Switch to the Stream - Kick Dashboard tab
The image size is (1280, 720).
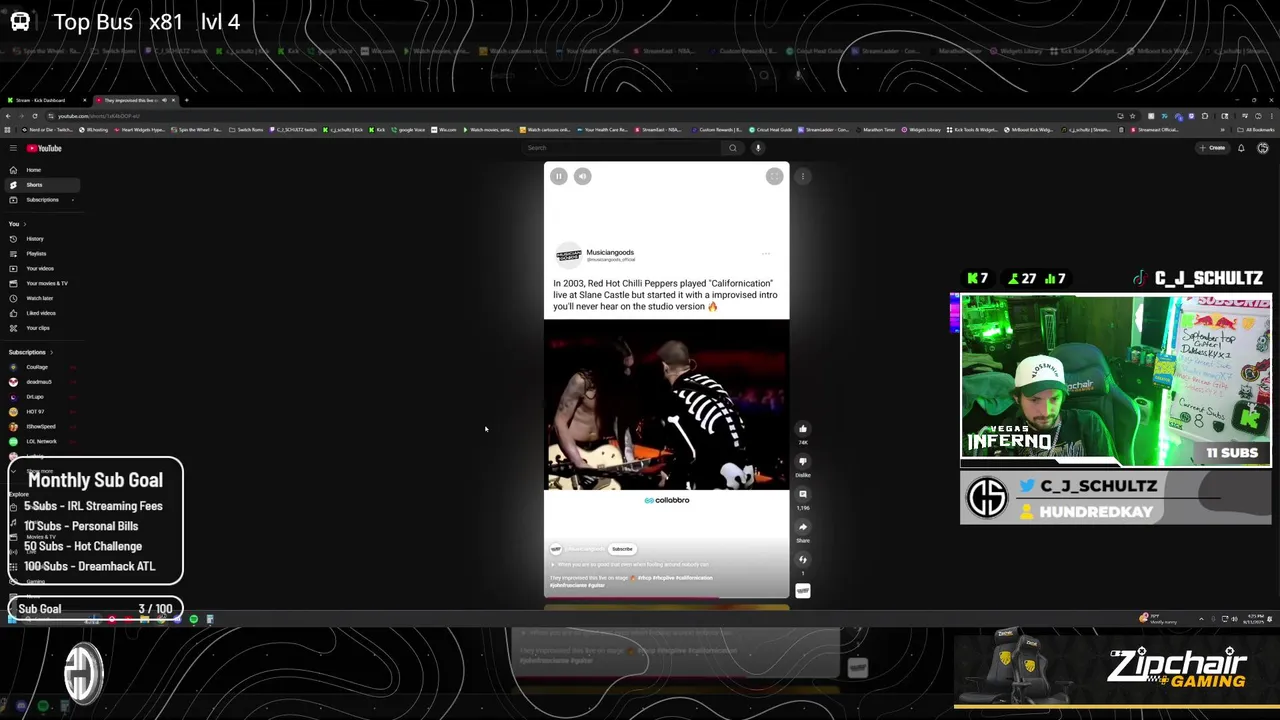(45, 100)
